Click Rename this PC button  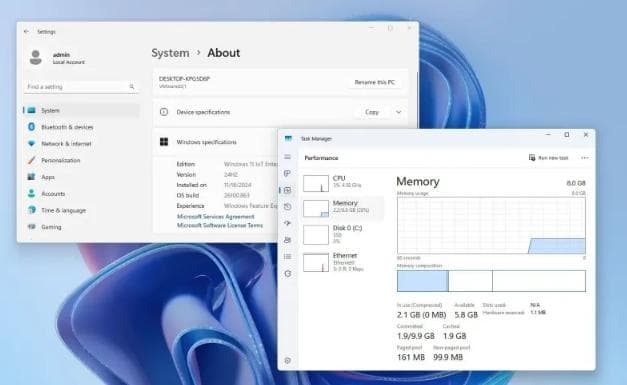coord(375,82)
